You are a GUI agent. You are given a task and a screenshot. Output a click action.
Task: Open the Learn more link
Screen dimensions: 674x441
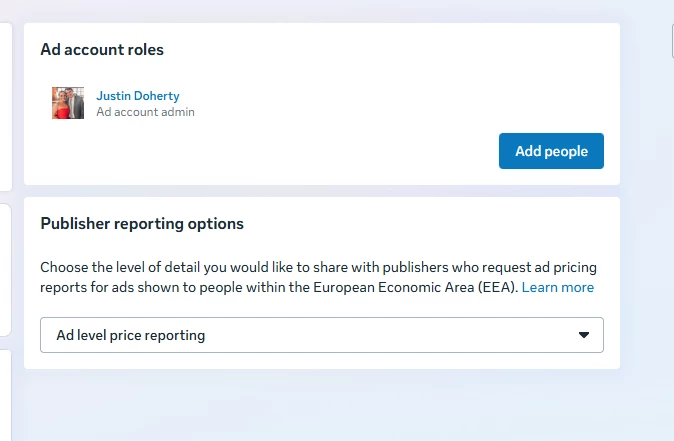558,287
